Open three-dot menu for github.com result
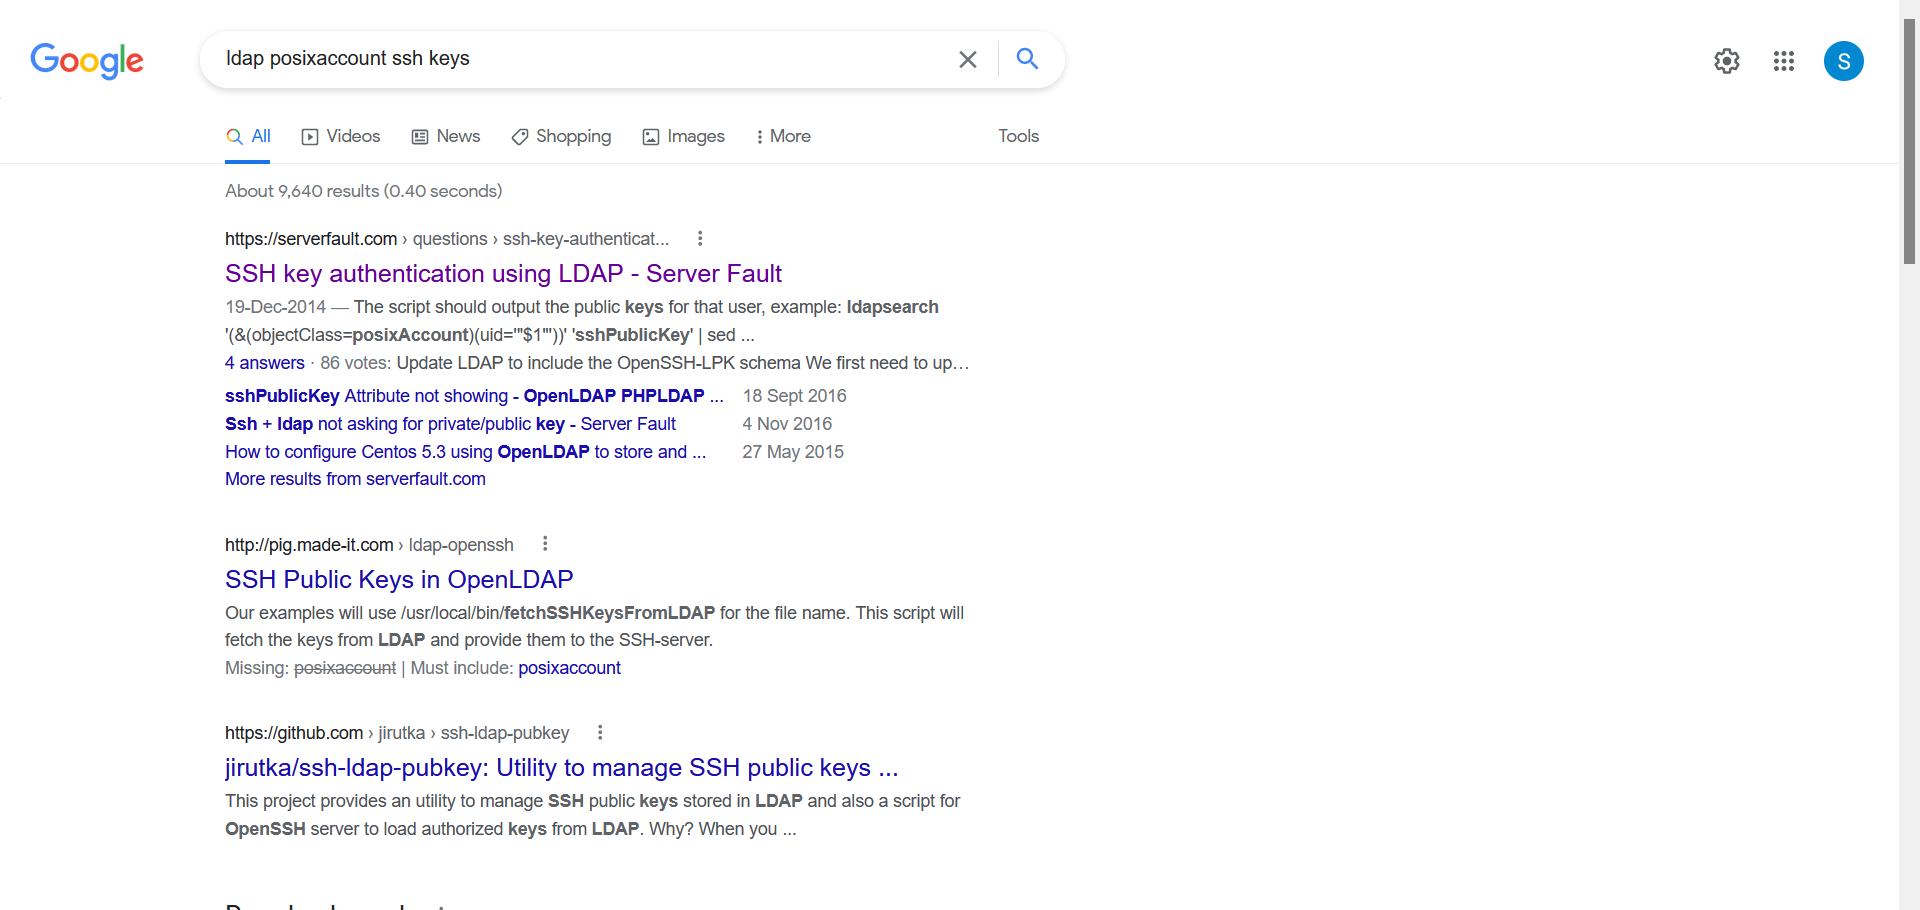This screenshot has width=1920, height=910. coord(600,732)
